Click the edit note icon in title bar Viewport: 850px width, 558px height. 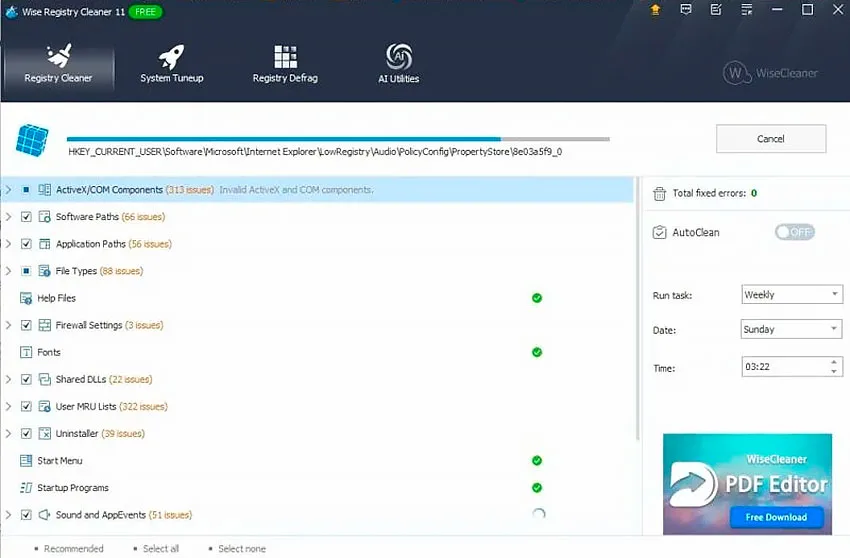716,10
